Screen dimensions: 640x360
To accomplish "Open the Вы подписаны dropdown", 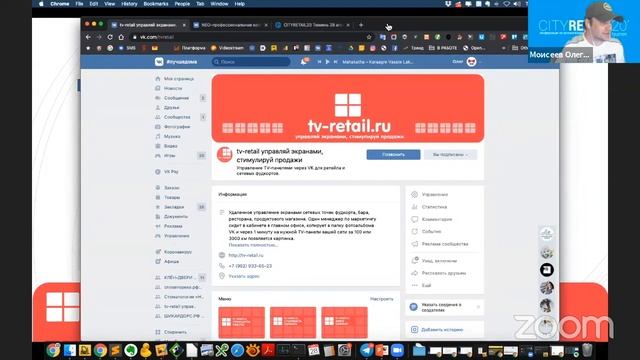I will (450, 155).
